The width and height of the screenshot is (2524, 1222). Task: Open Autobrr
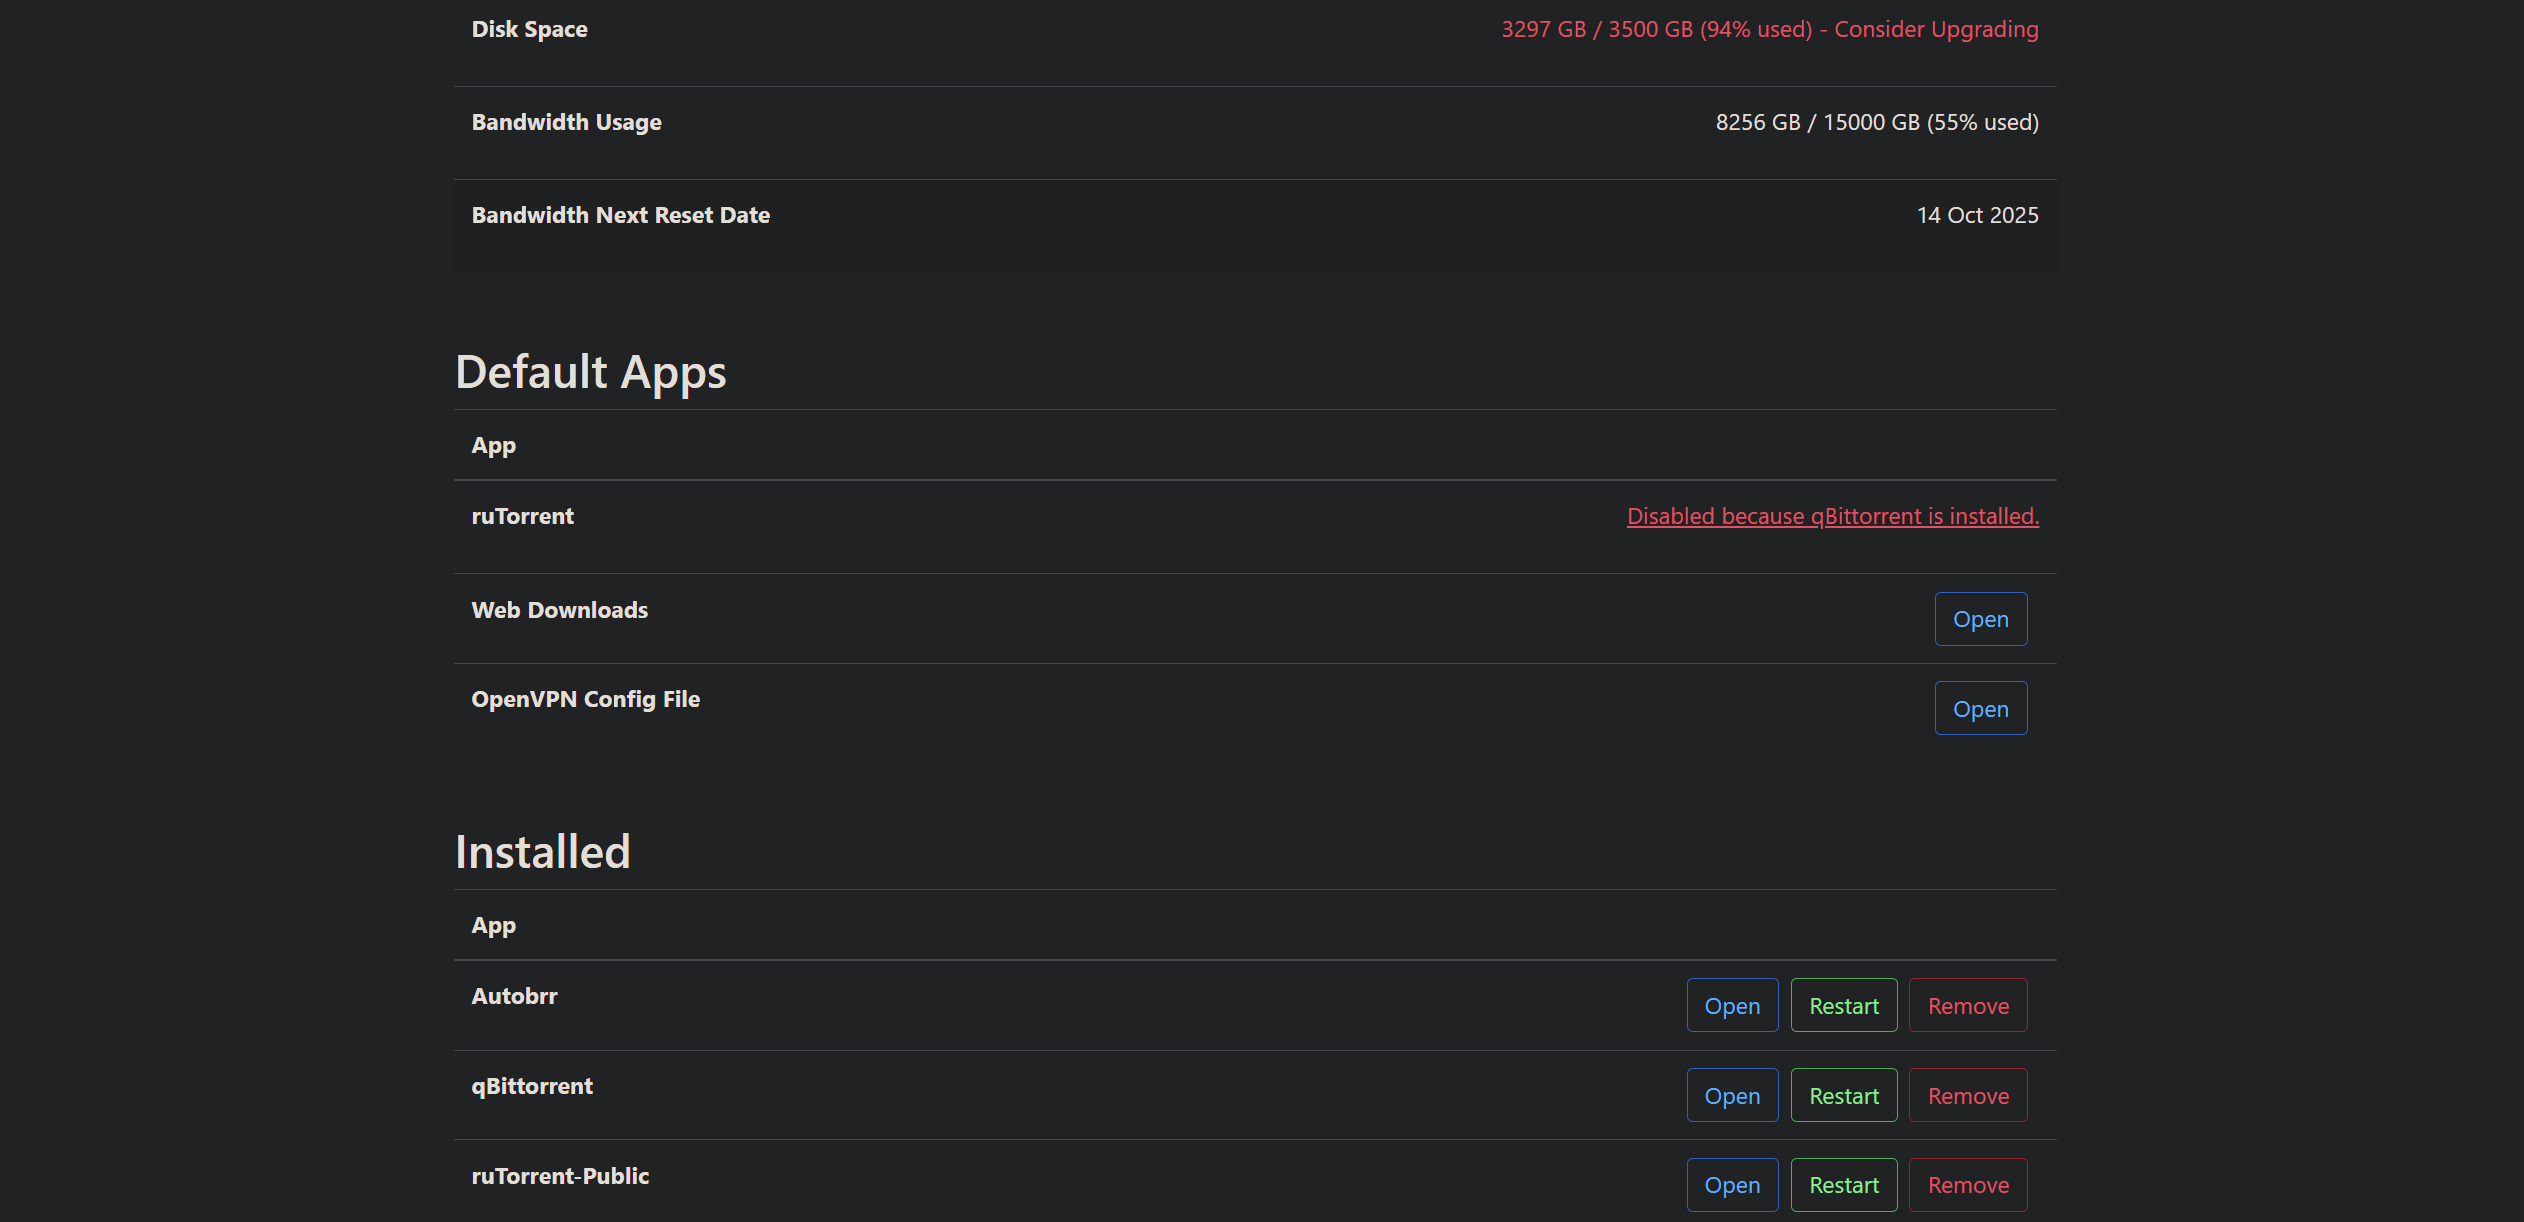[x=1732, y=1006]
